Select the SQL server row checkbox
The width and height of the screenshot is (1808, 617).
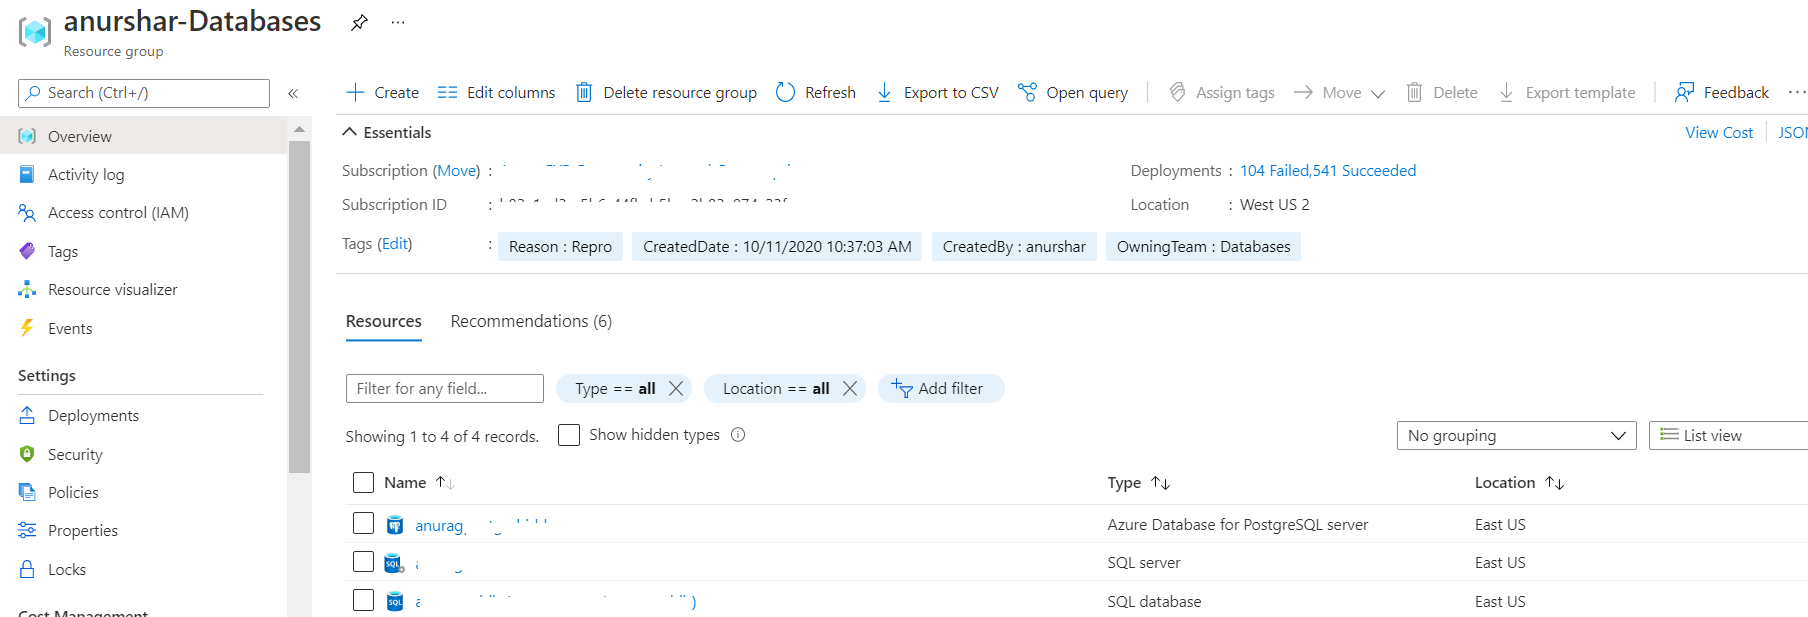[x=364, y=562]
